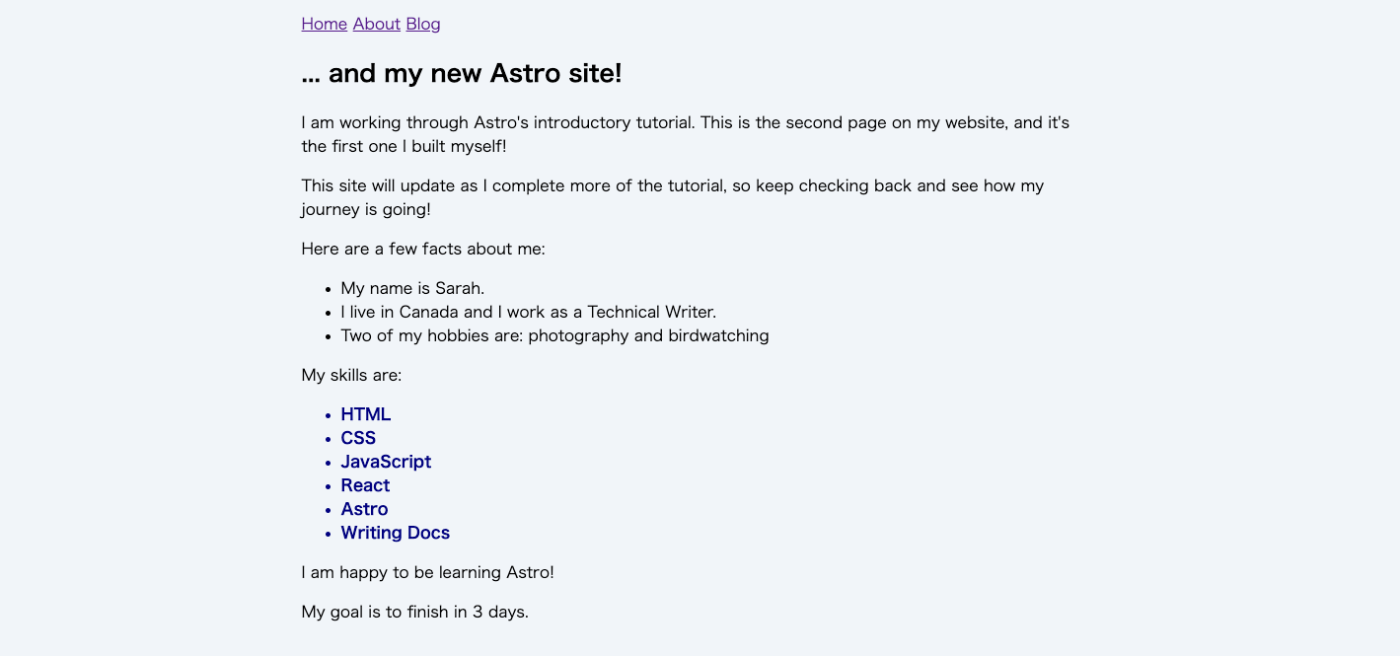
Task: Go to the About page link
Action: 376,24
